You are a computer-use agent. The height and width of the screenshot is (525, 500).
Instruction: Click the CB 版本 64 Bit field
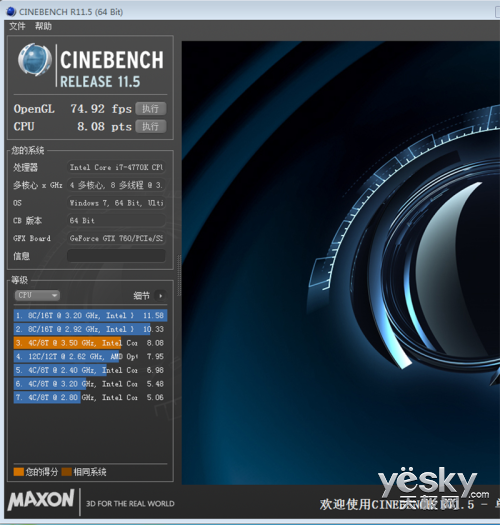click(x=116, y=220)
